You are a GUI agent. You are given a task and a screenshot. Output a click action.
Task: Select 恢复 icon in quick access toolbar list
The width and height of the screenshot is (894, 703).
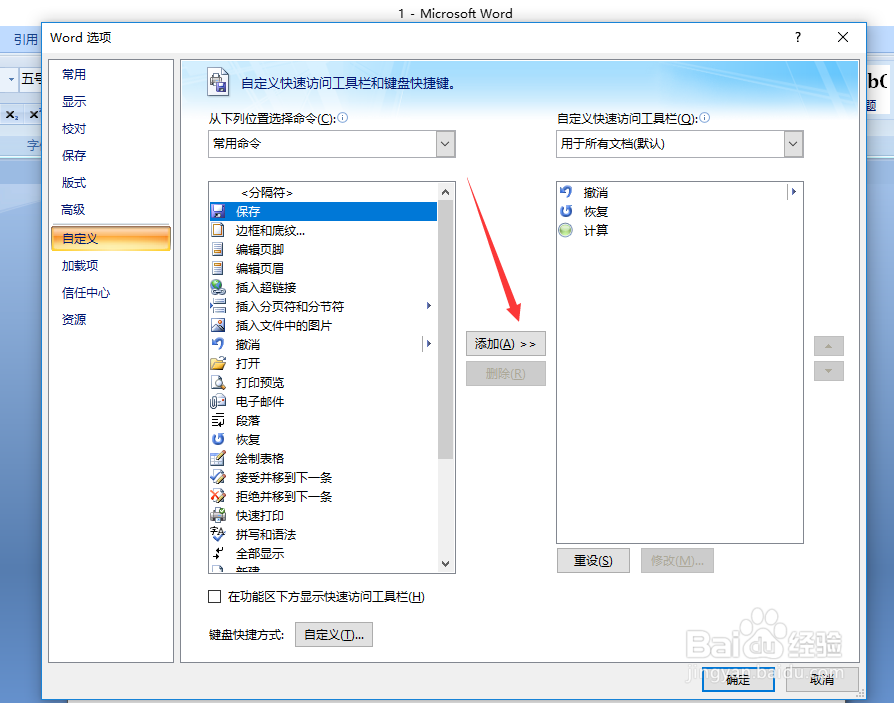tap(566, 211)
